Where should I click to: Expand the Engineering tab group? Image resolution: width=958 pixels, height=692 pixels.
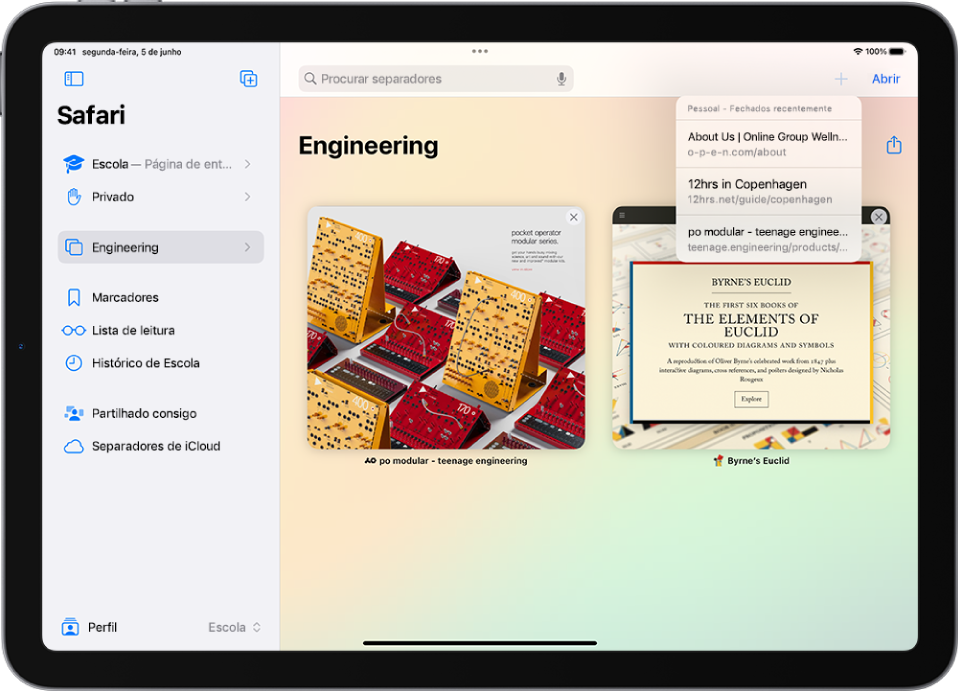click(248, 247)
